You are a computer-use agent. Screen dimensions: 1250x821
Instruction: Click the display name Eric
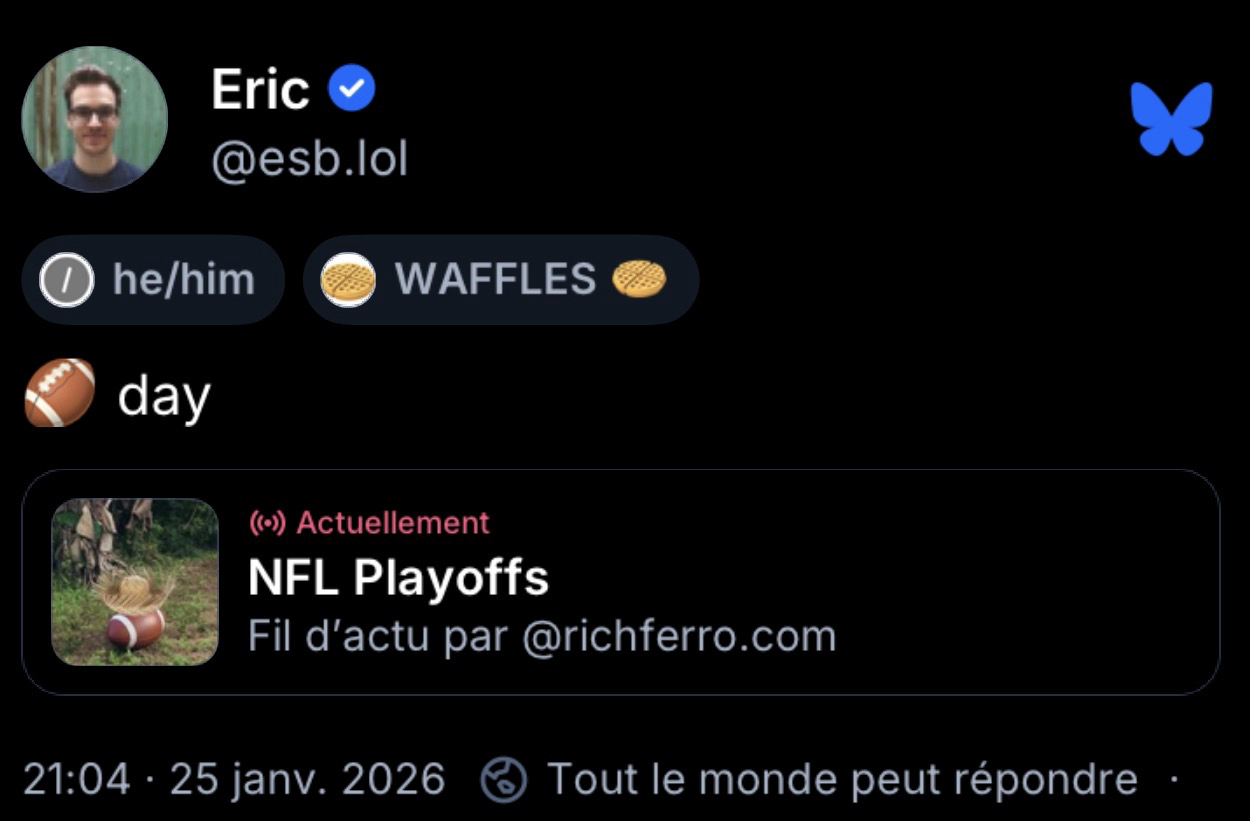260,90
